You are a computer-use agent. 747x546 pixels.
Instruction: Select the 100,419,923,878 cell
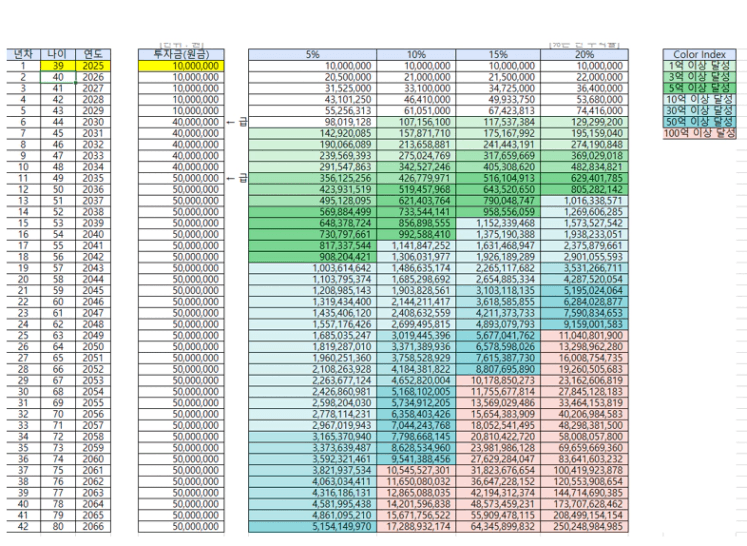pyautogui.click(x=584, y=470)
